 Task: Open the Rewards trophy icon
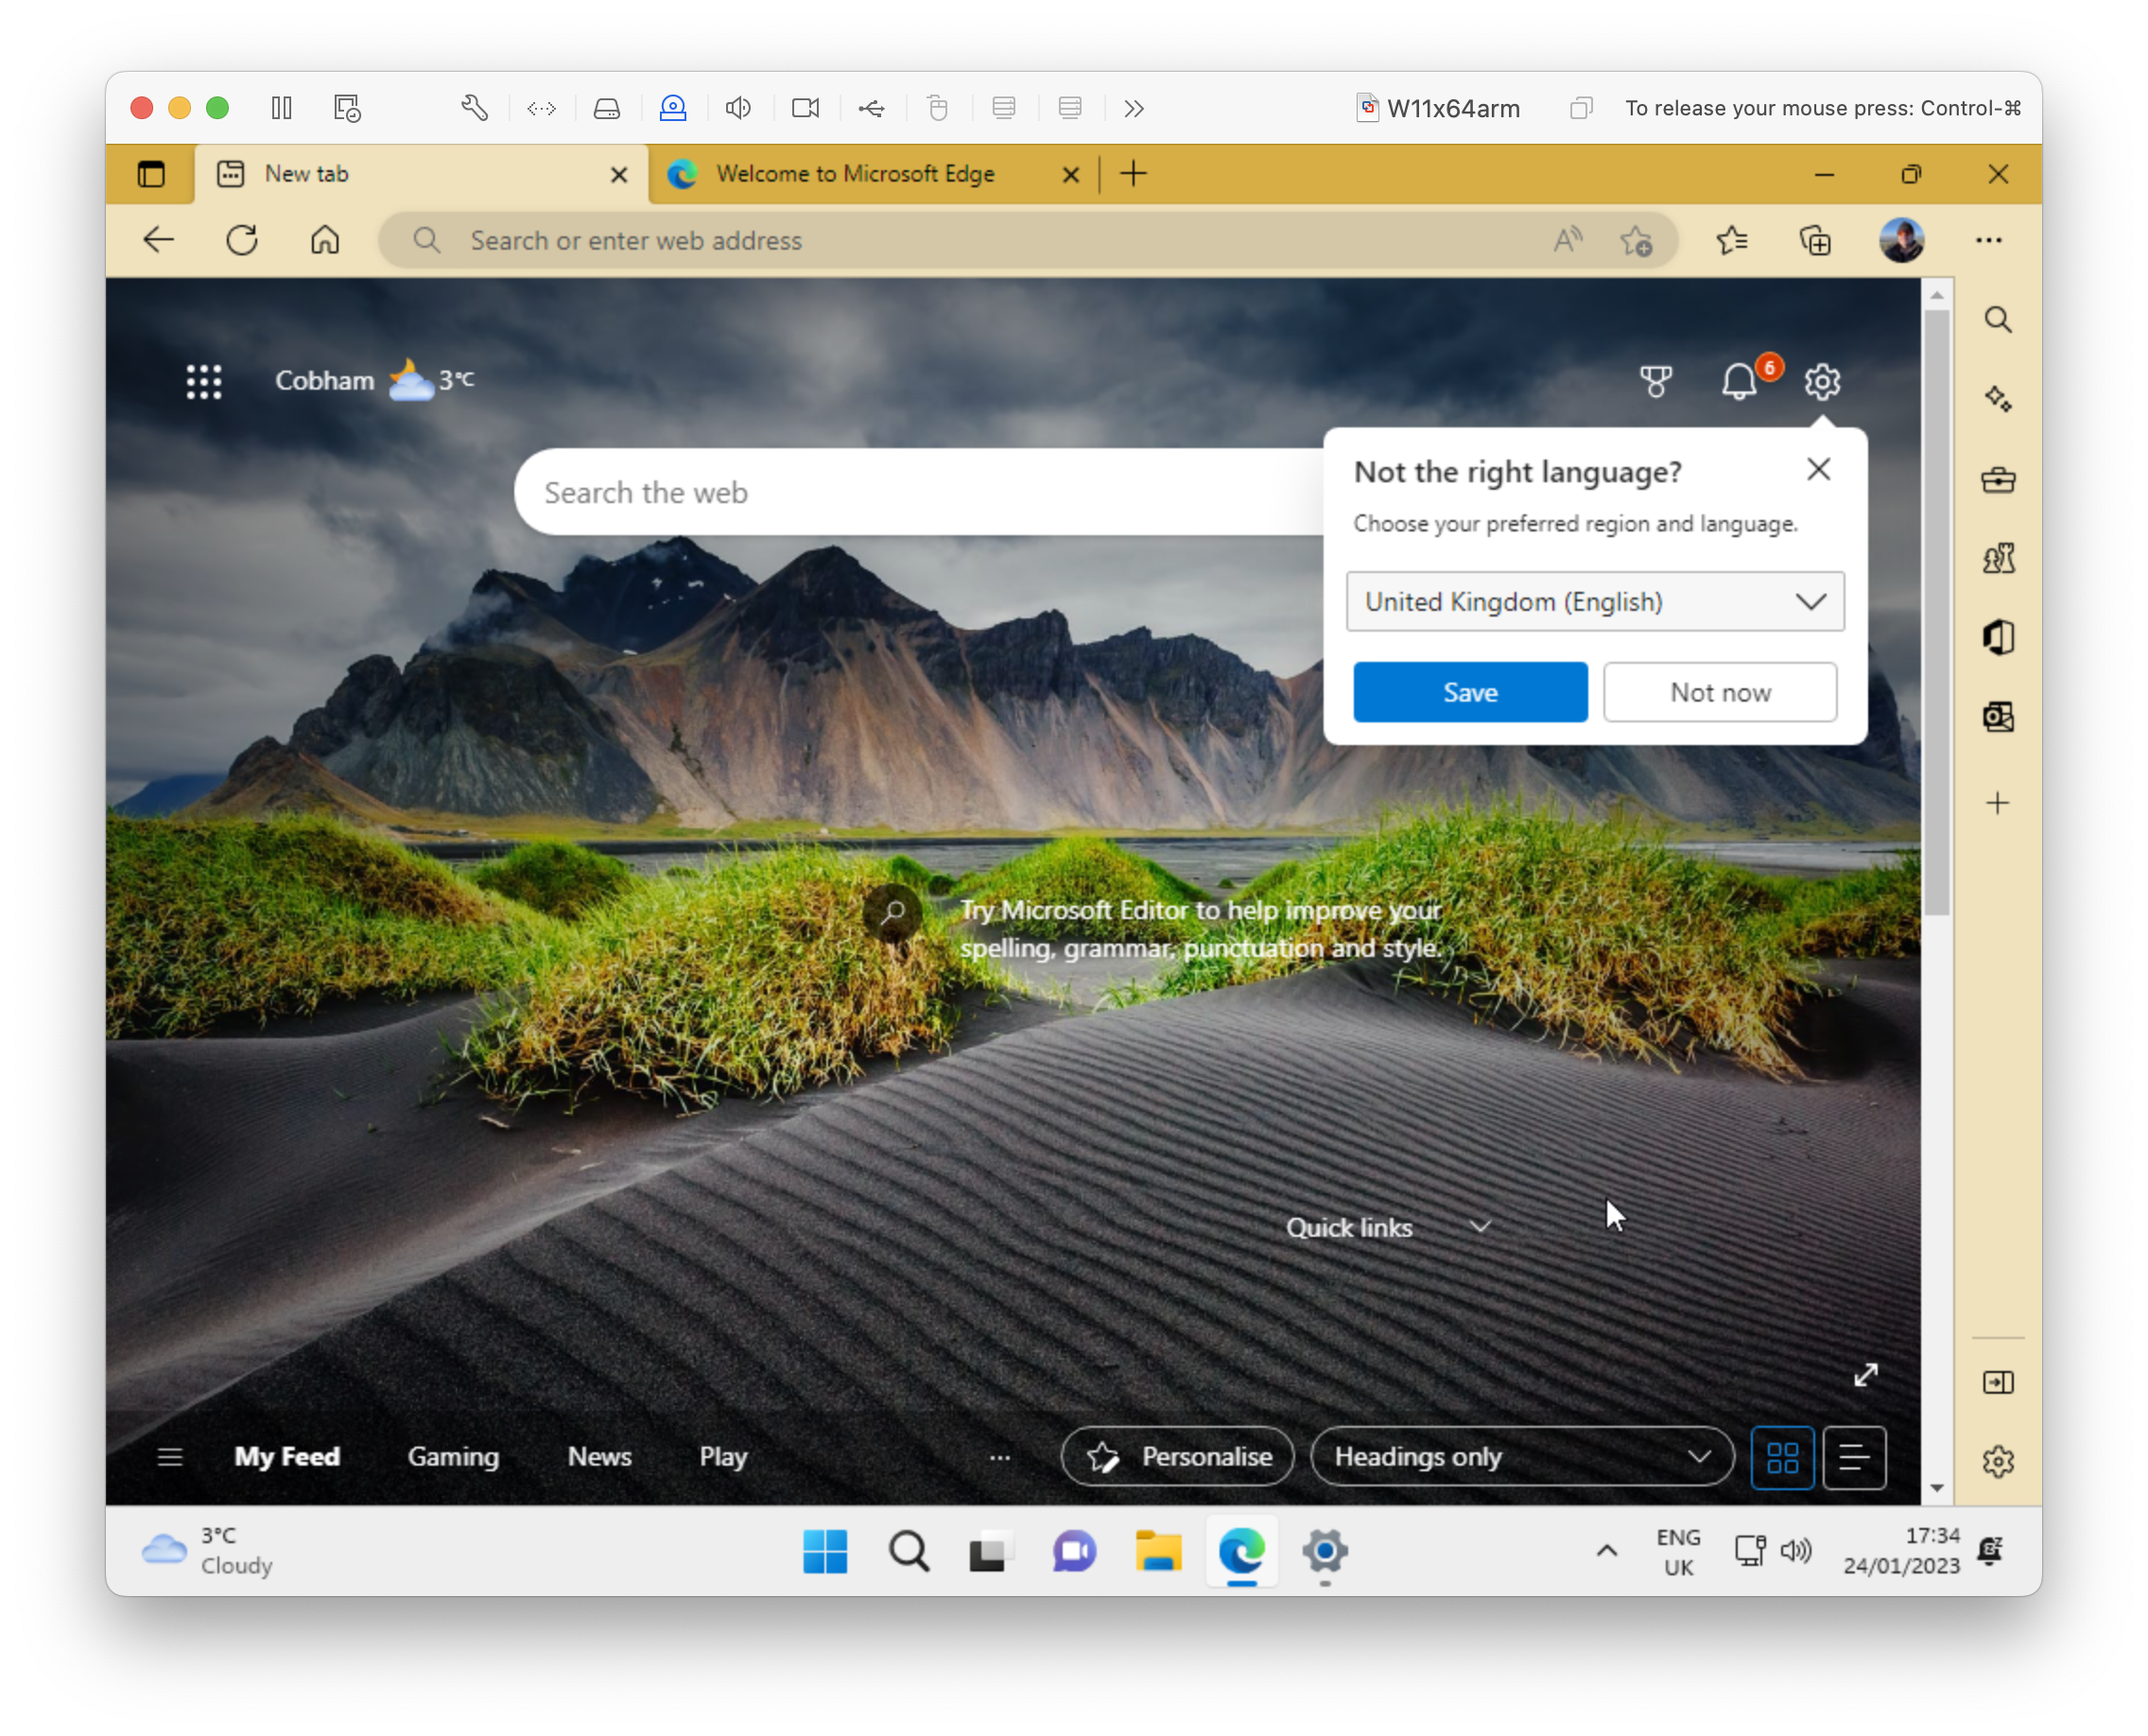[1656, 381]
